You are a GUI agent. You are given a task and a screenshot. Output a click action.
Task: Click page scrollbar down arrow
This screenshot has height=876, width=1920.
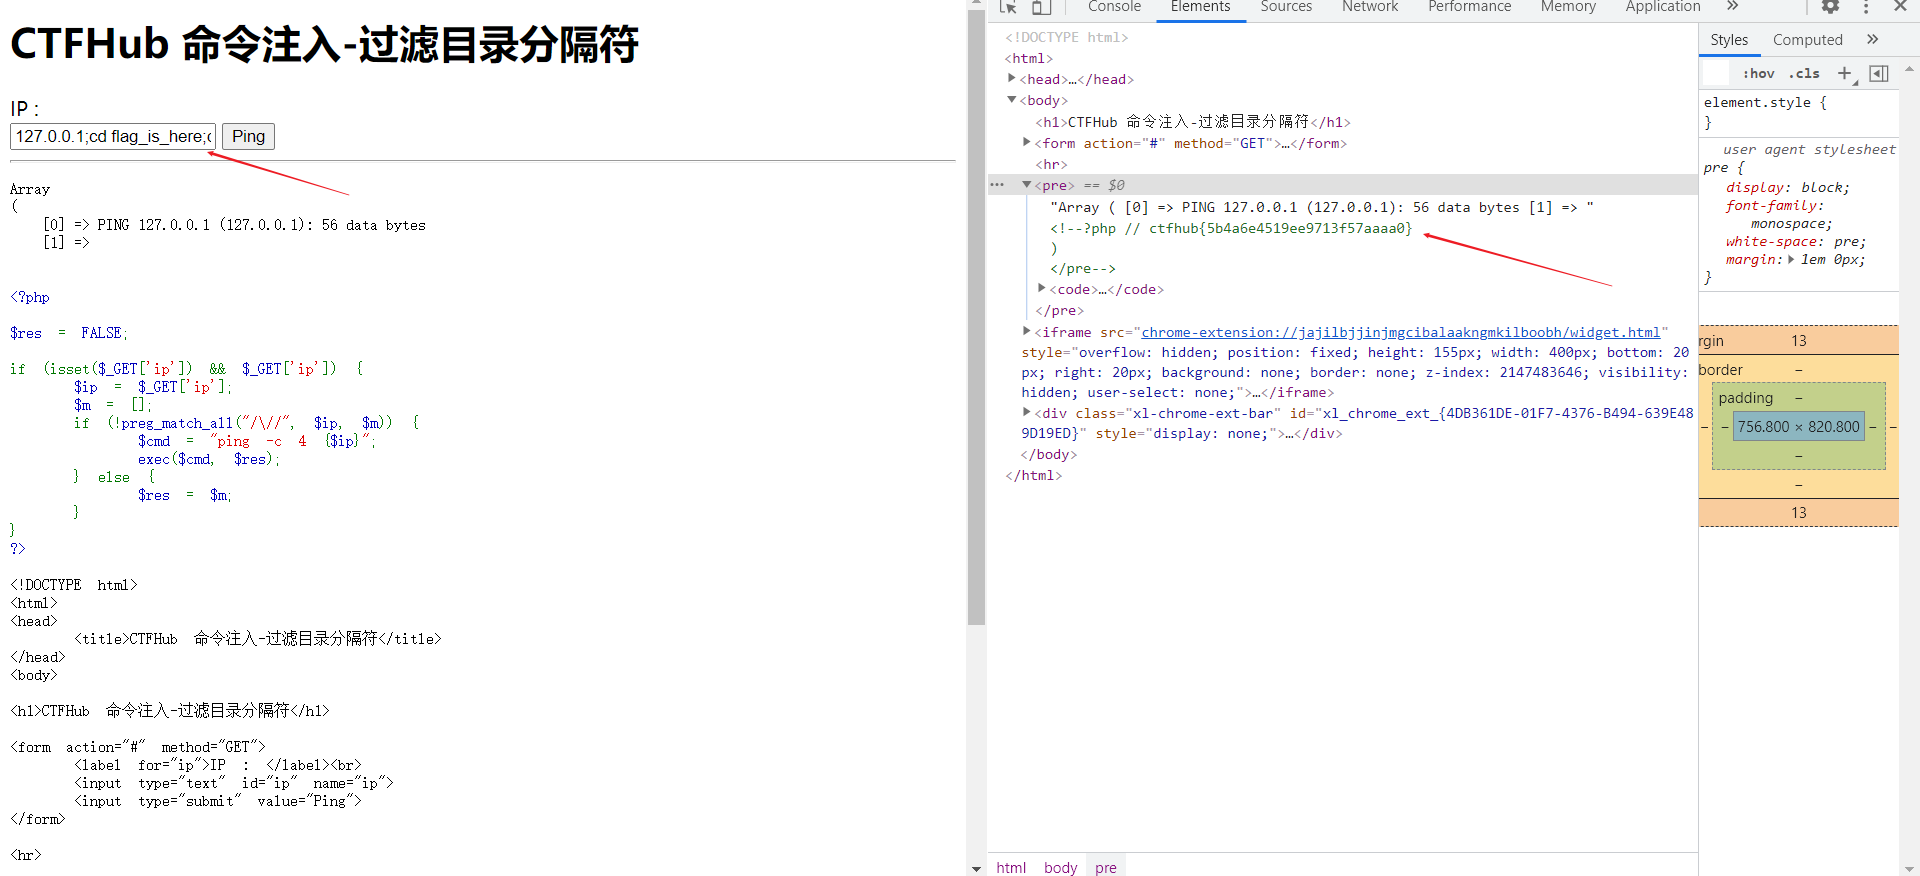[976, 868]
